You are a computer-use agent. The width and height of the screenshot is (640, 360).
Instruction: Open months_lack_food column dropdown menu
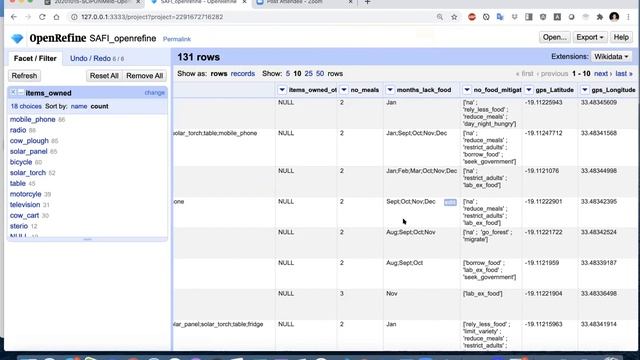(x=390, y=90)
